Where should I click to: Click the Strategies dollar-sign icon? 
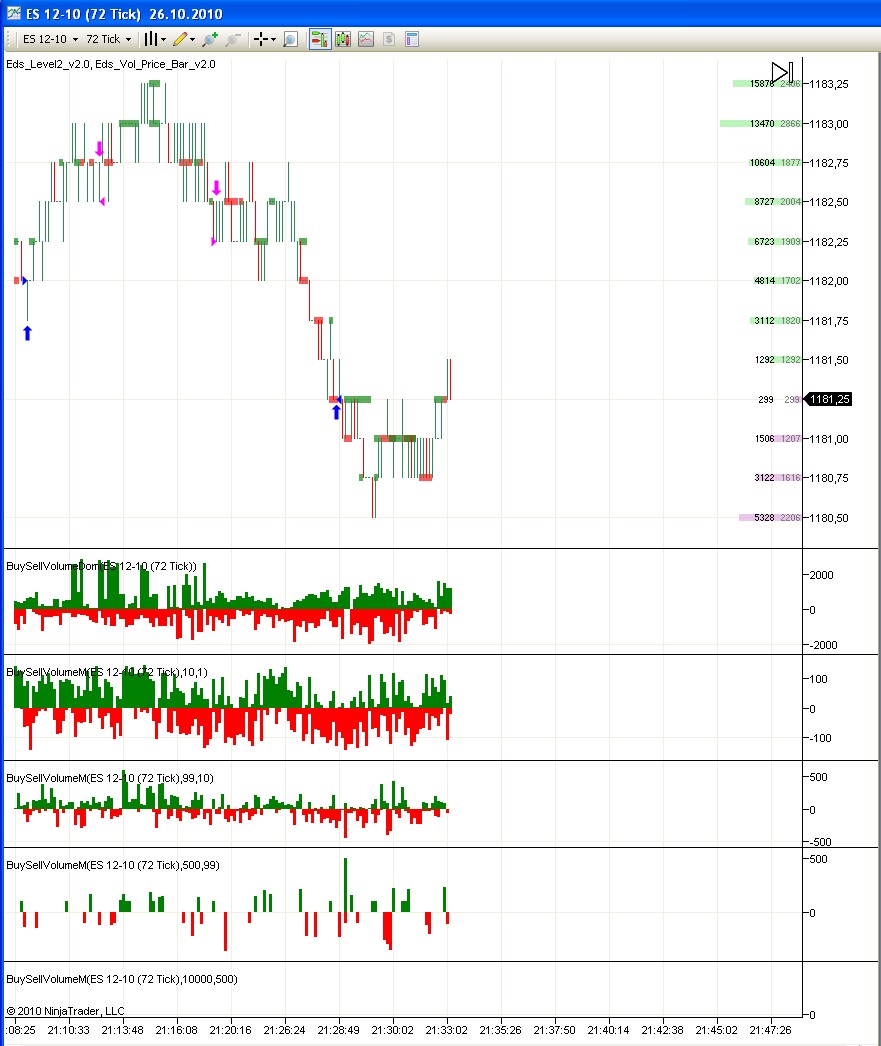pyautogui.click(x=389, y=39)
